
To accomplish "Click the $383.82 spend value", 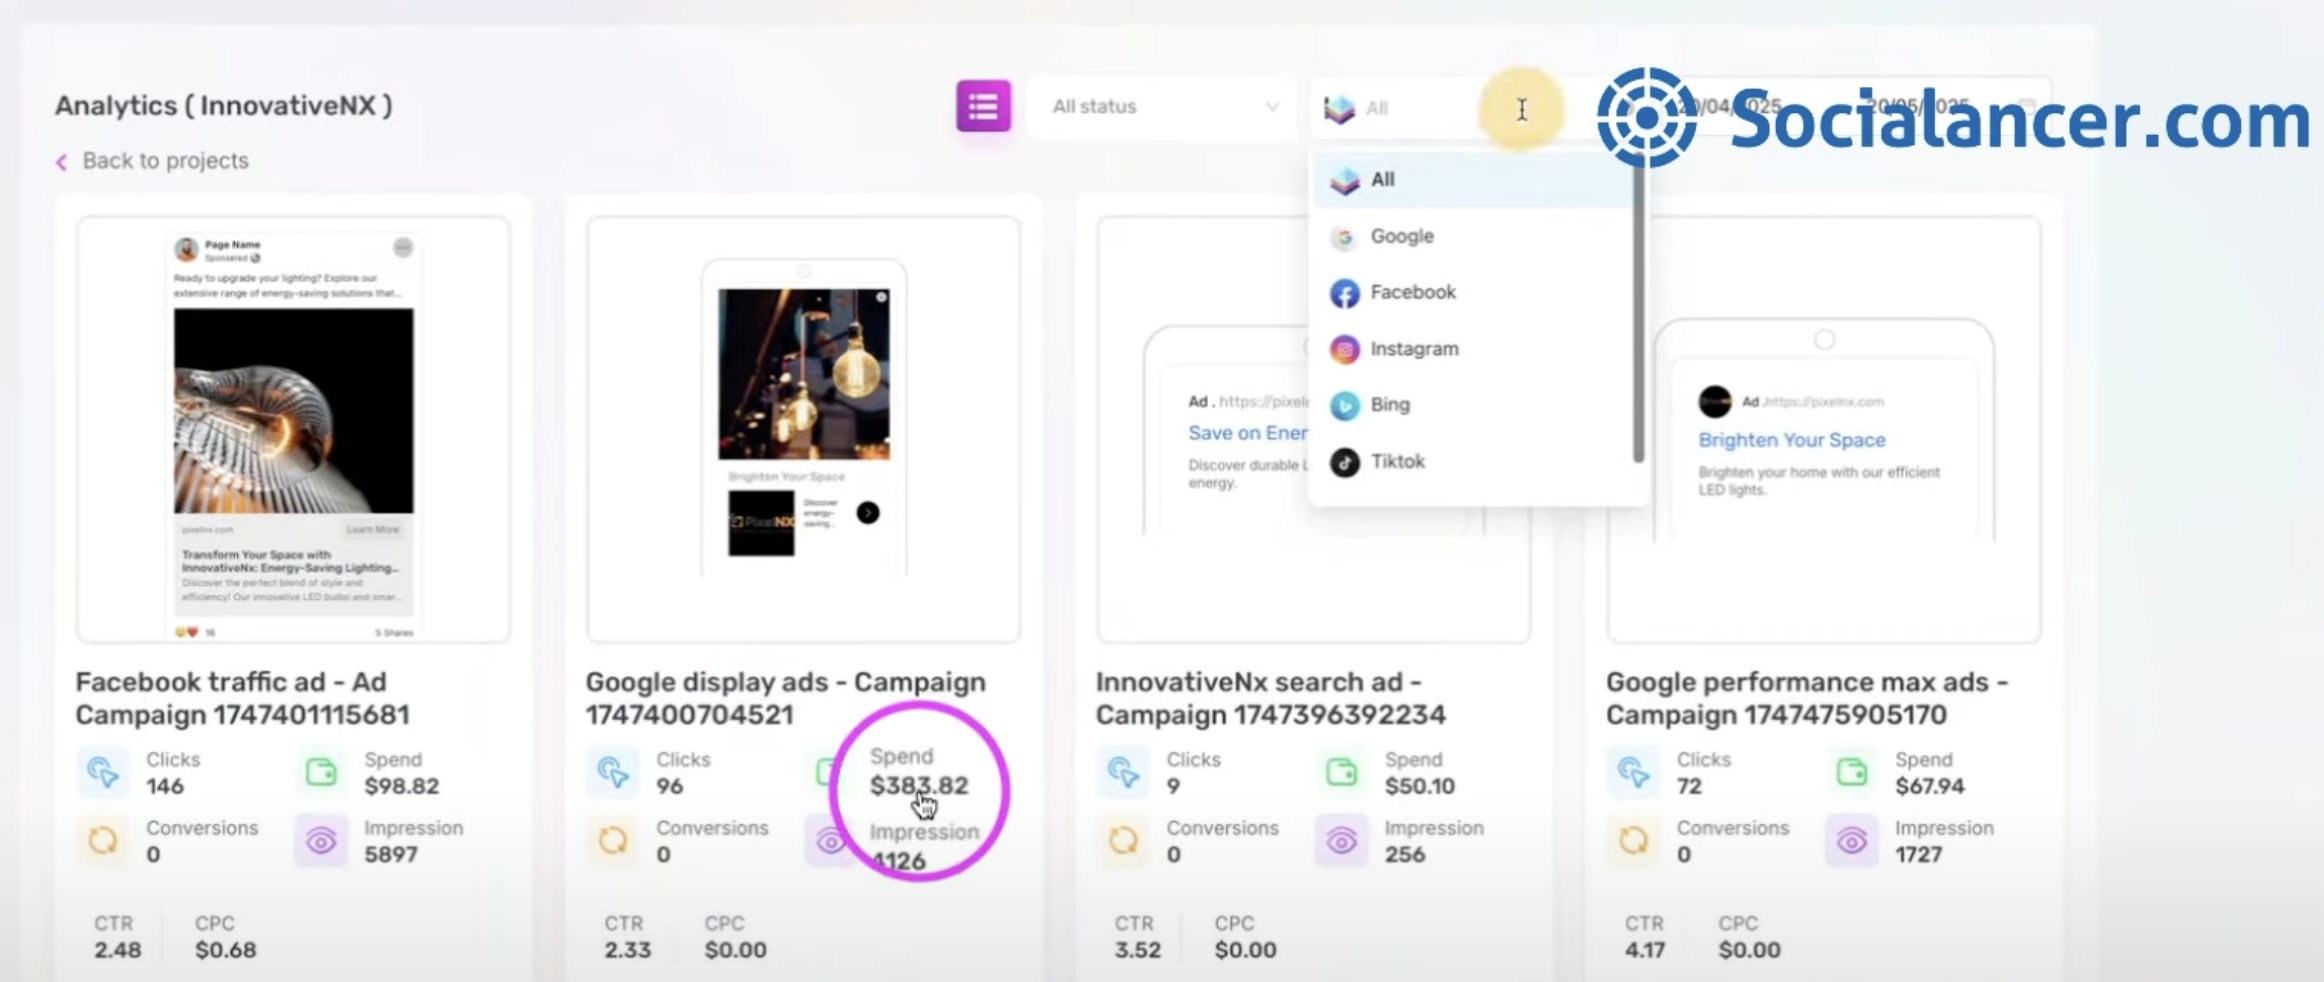I will pos(919,786).
